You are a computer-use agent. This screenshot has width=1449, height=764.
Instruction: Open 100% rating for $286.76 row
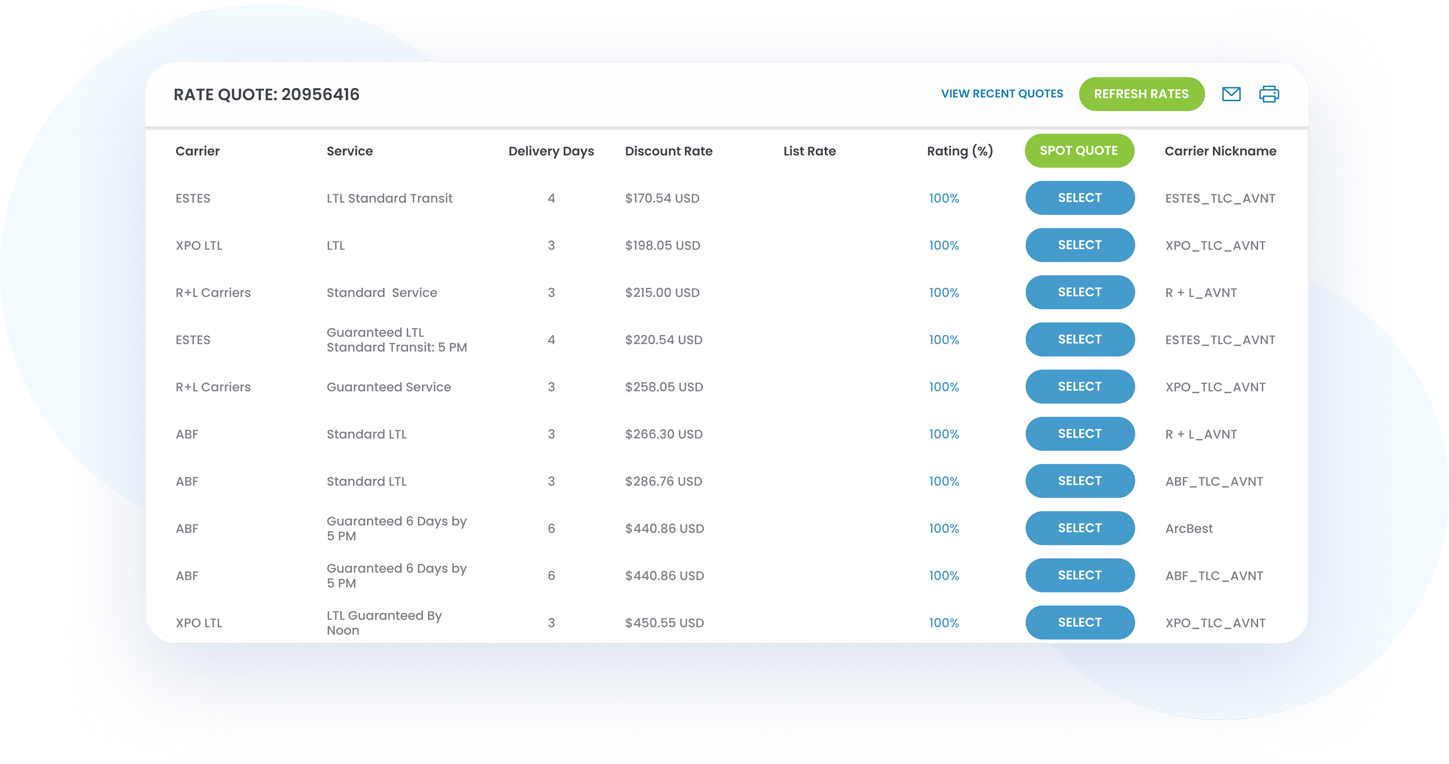click(944, 481)
